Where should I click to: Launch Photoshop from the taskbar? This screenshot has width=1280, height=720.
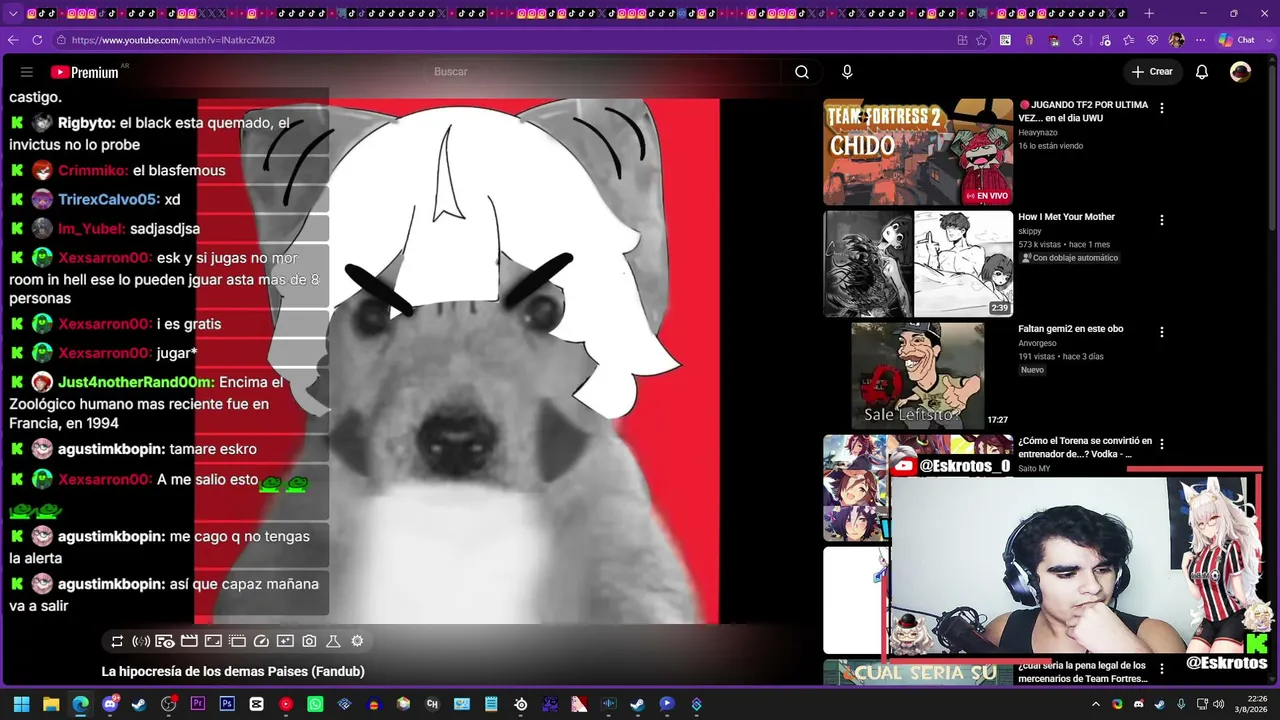coord(227,704)
